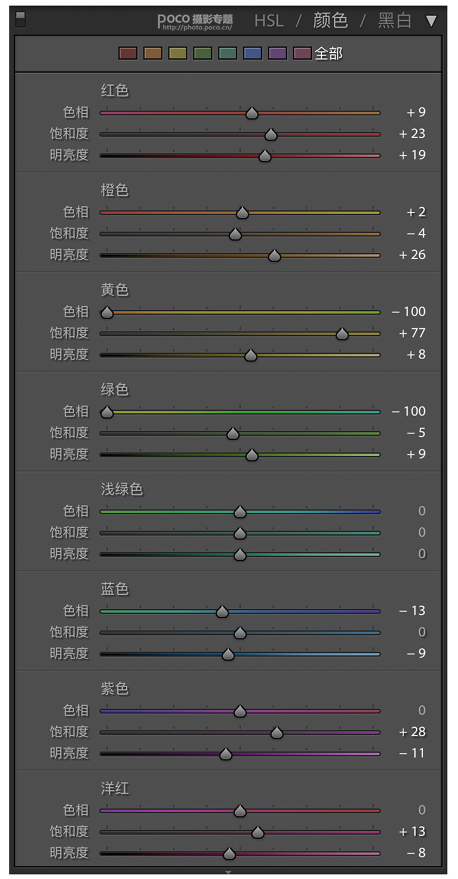Click the 全部 button to show all colors
This screenshot has height=879, width=458.
328,54
